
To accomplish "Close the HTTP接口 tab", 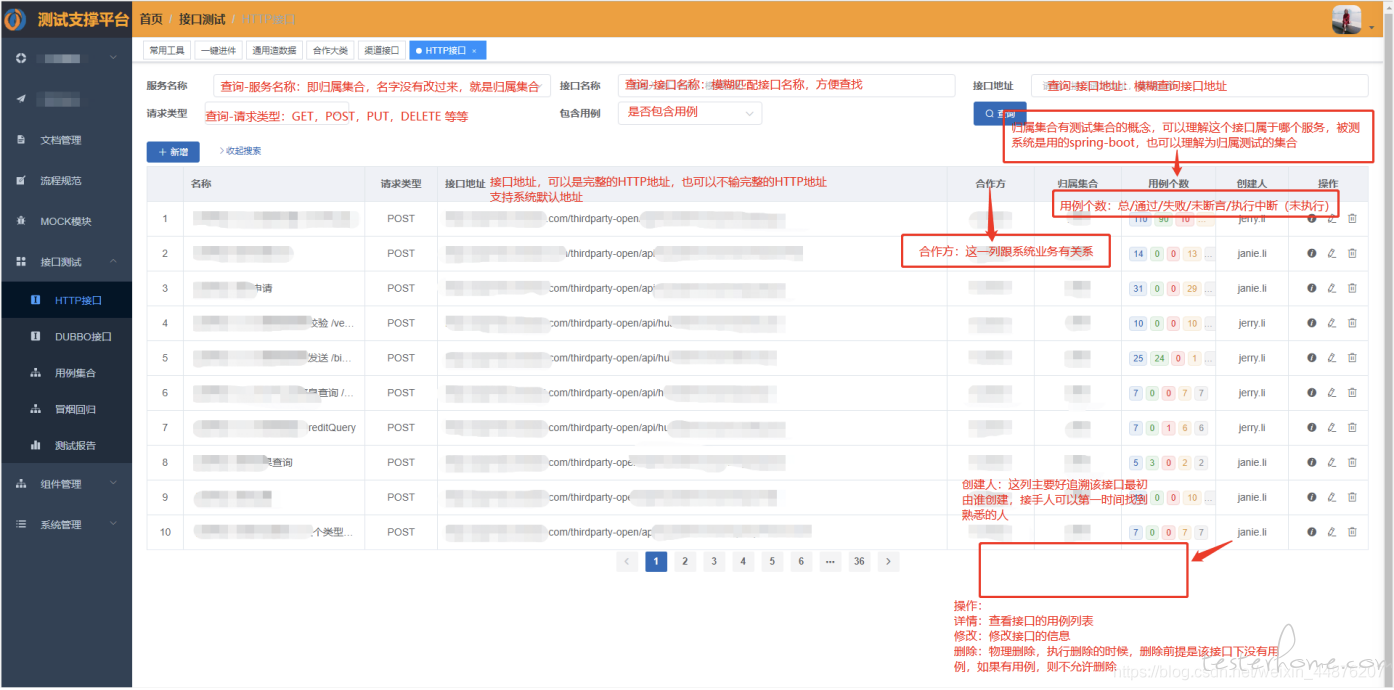I will (x=474, y=50).
